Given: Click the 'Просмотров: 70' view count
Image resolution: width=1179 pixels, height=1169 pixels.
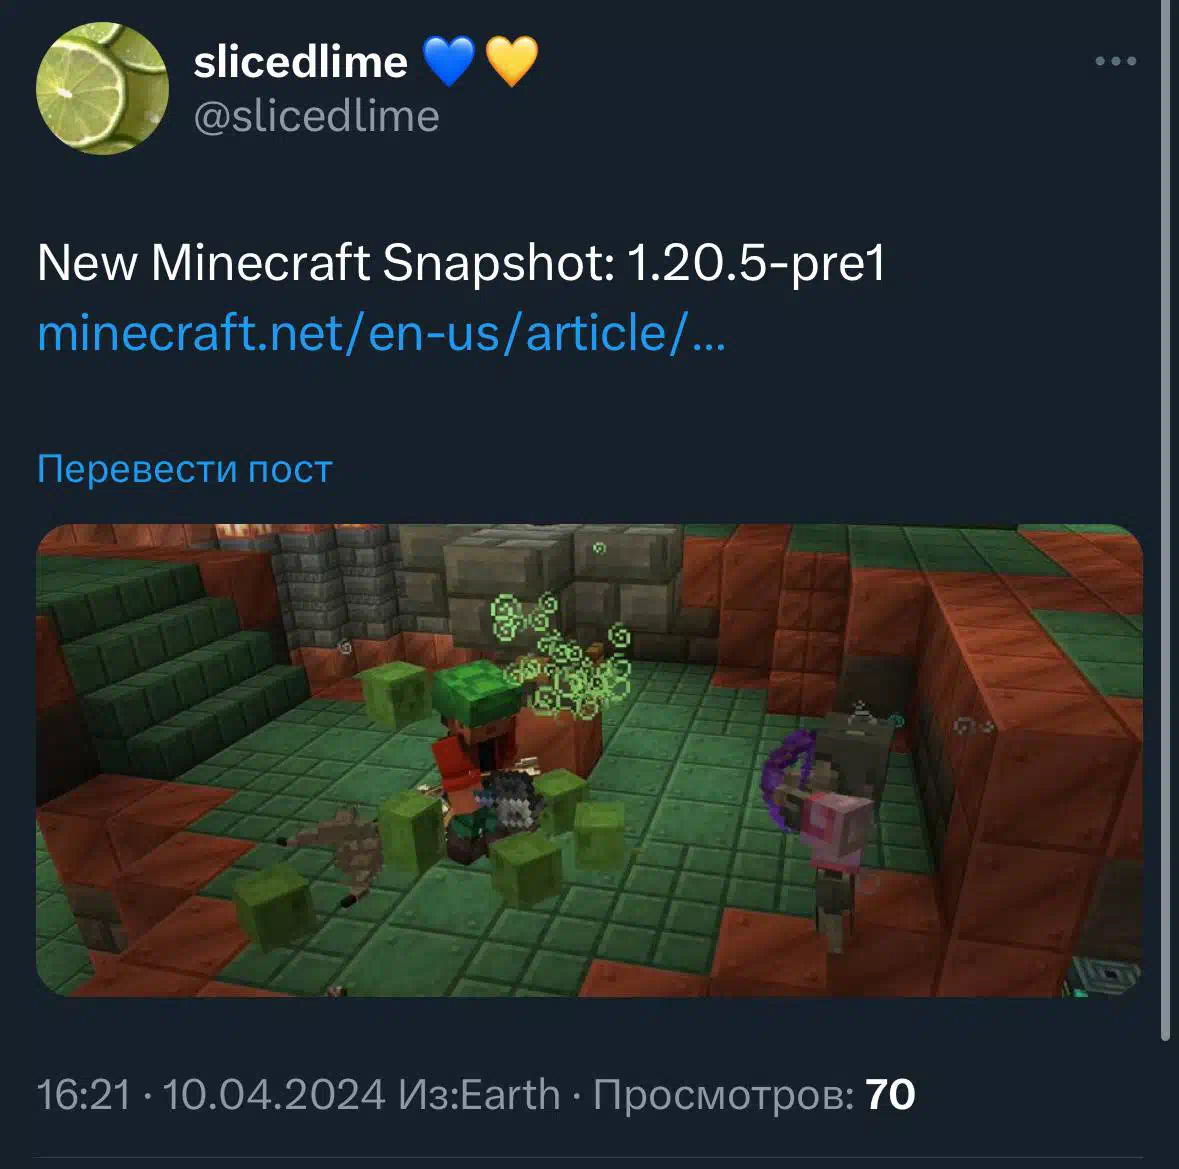Looking at the screenshot, I should pyautogui.click(x=754, y=1094).
